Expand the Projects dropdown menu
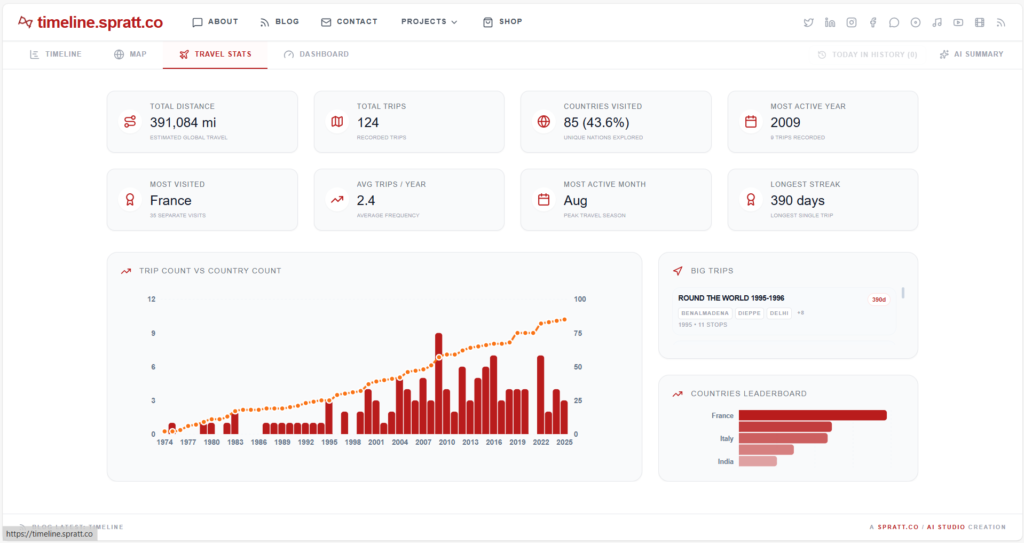Image resolution: width=1024 pixels, height=543 pixels. tap(429, 22)
